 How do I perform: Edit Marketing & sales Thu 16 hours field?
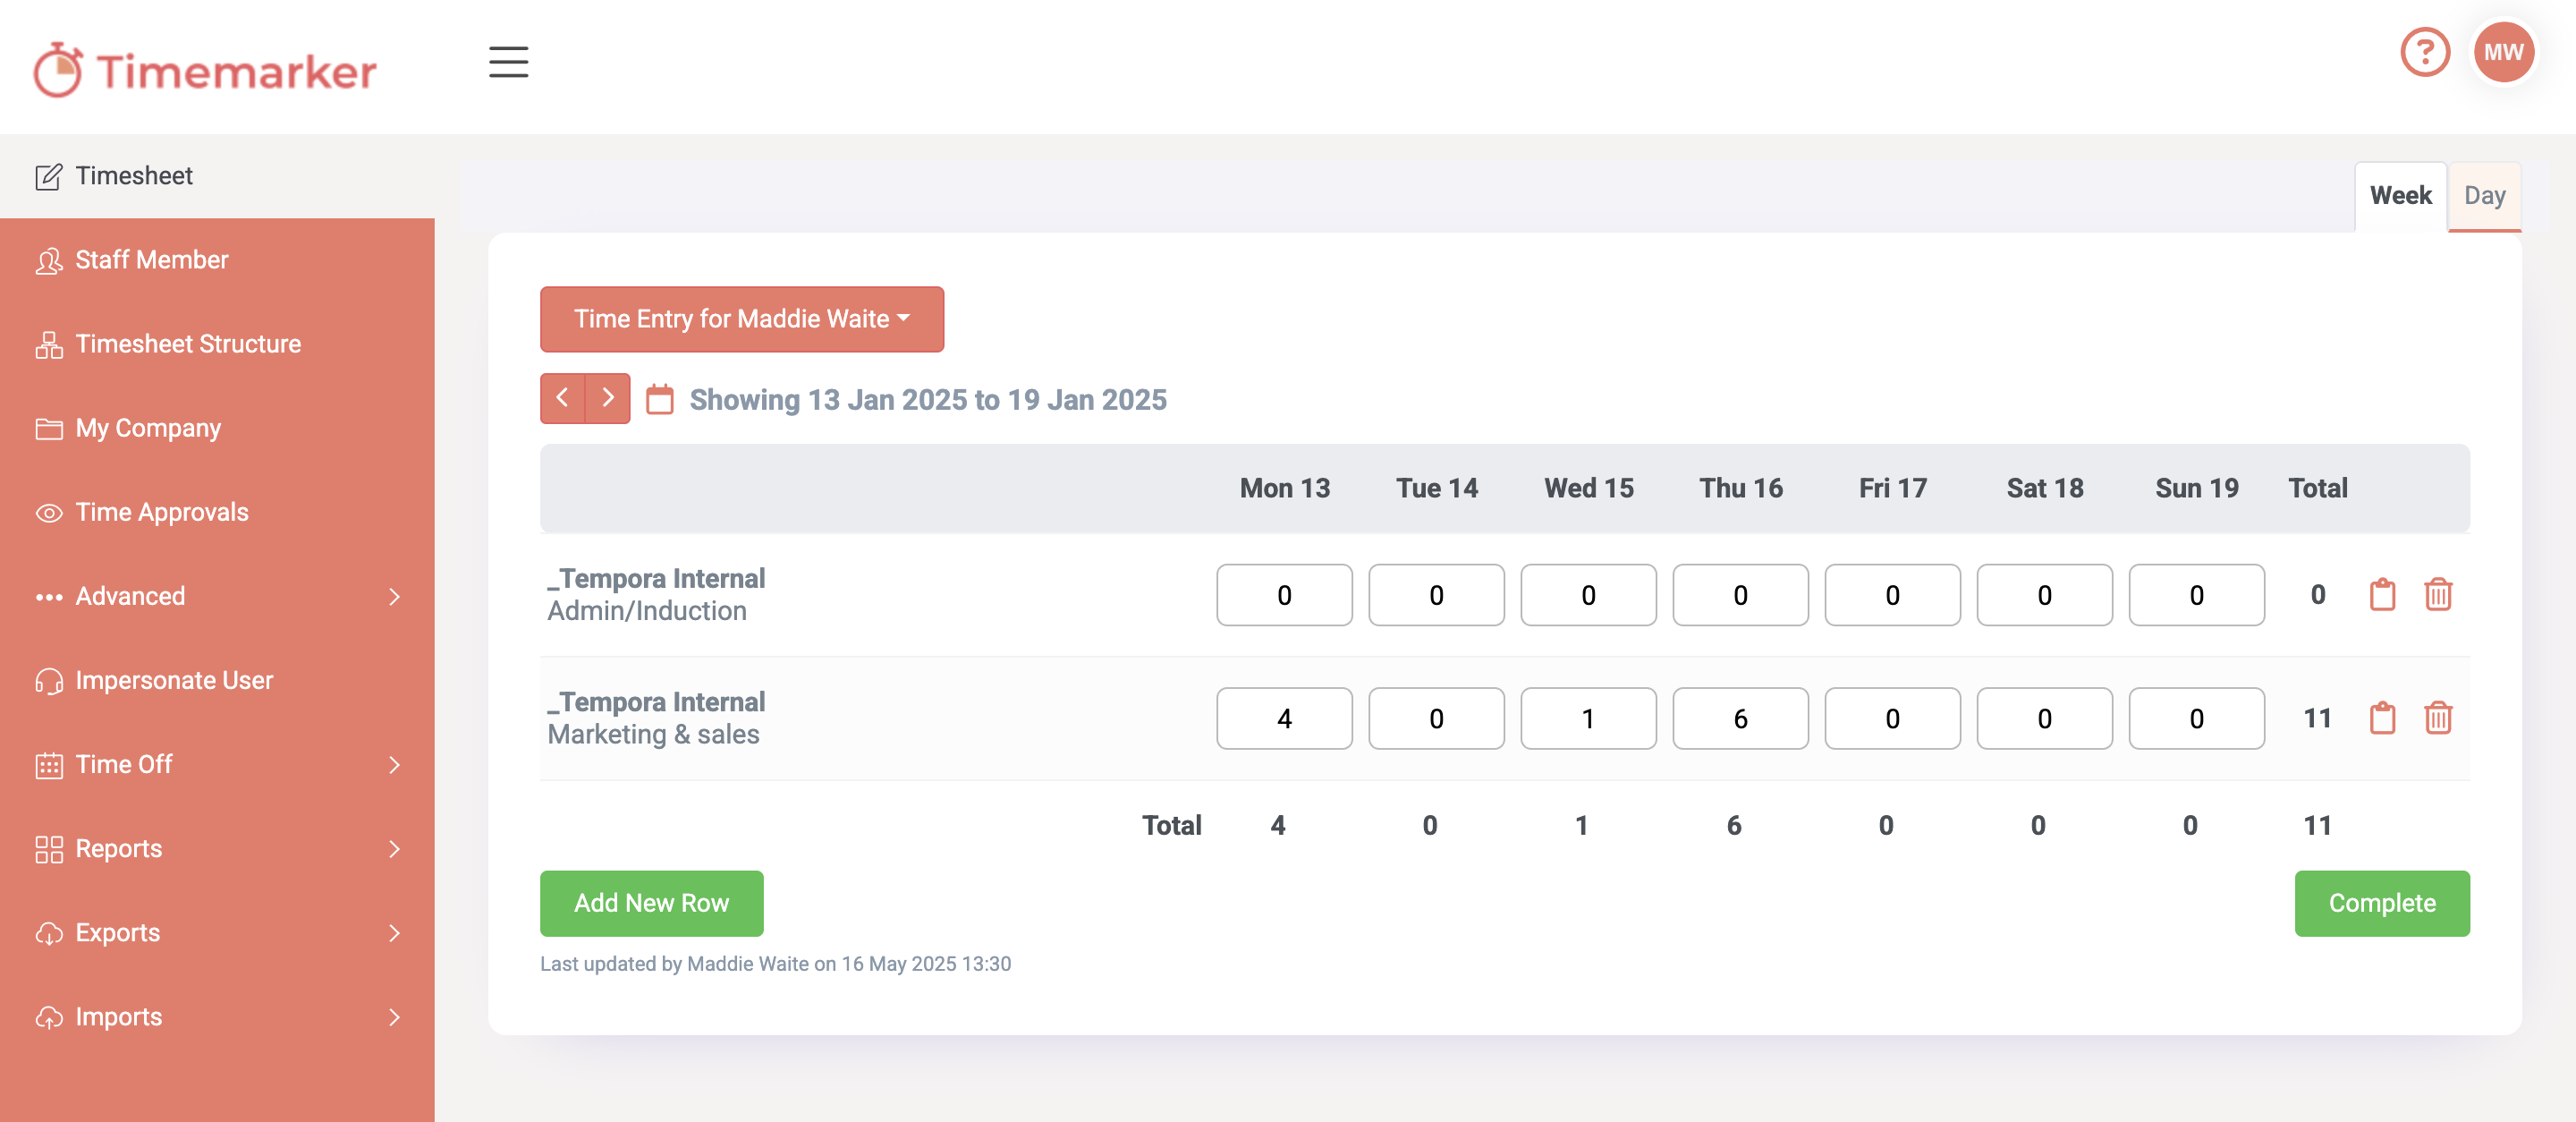point(1740,718)
